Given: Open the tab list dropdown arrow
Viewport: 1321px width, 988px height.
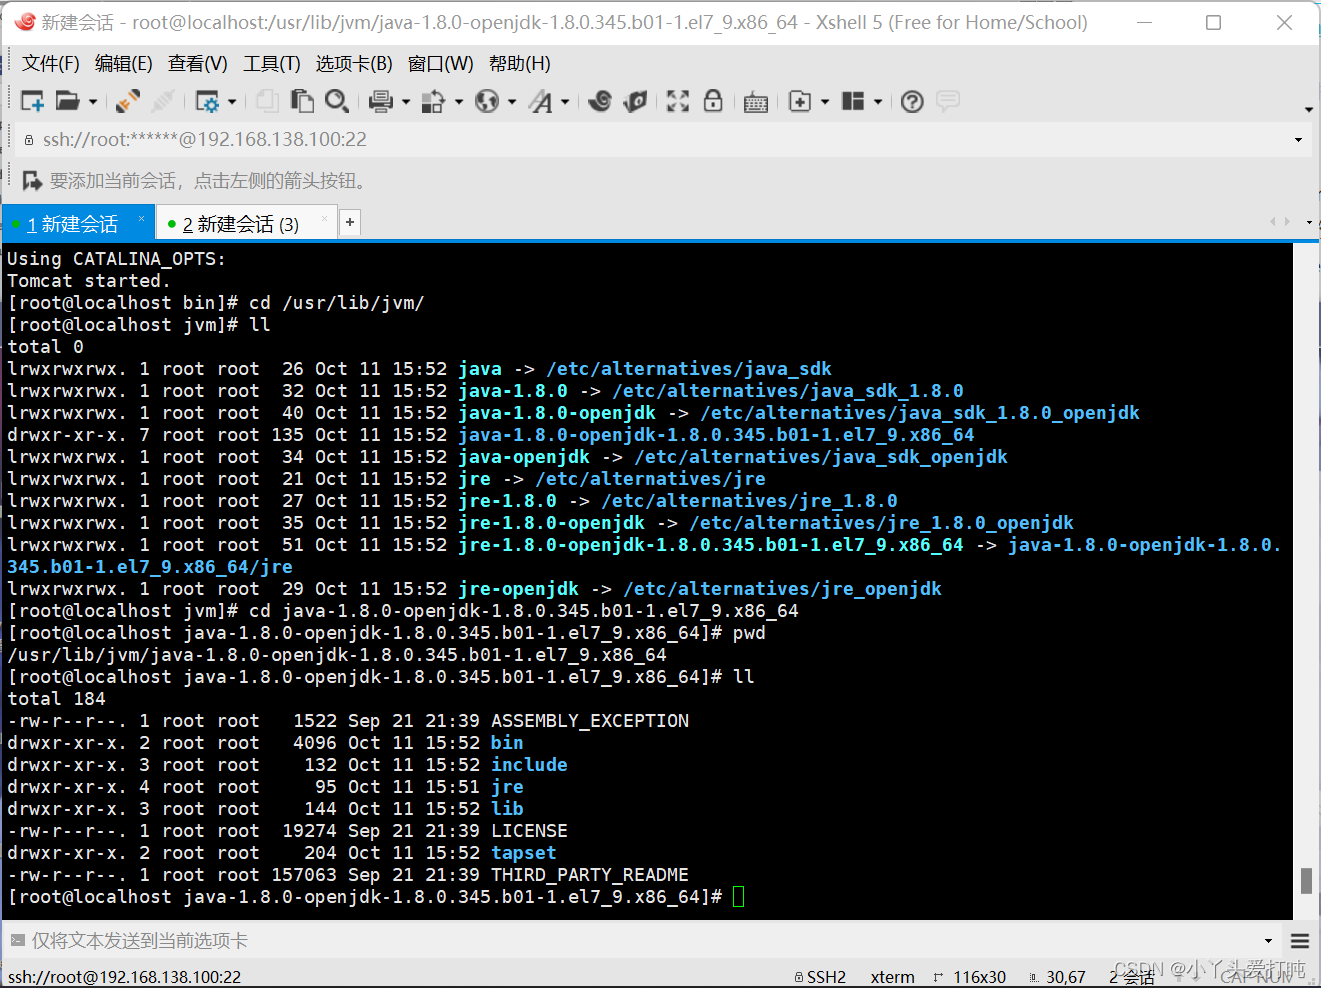Looking at the screenshot, I should [1309, 222].
